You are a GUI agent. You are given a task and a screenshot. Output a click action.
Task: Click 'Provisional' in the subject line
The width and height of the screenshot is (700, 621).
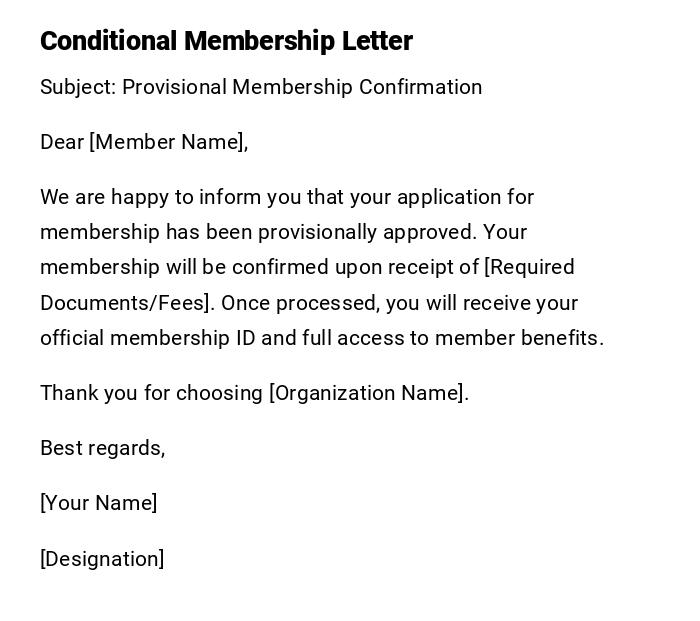coord(174,87)
